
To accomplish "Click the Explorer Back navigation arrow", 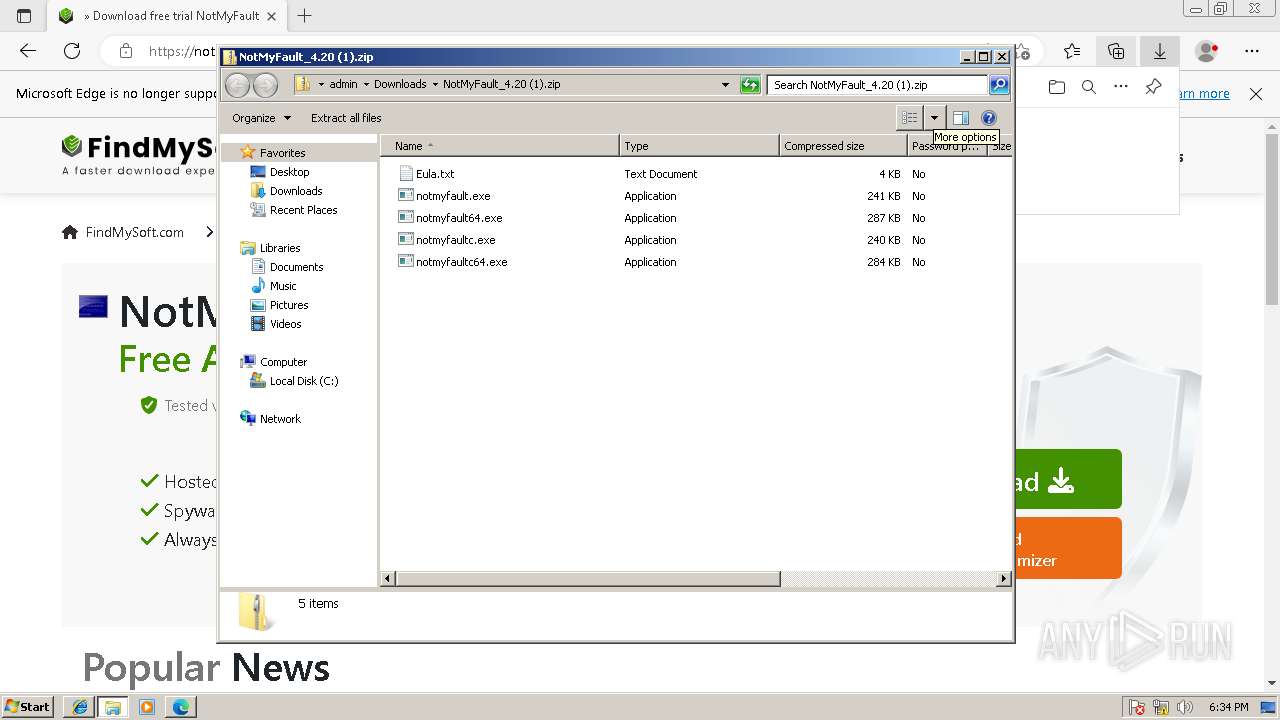I will click(237, 85).
